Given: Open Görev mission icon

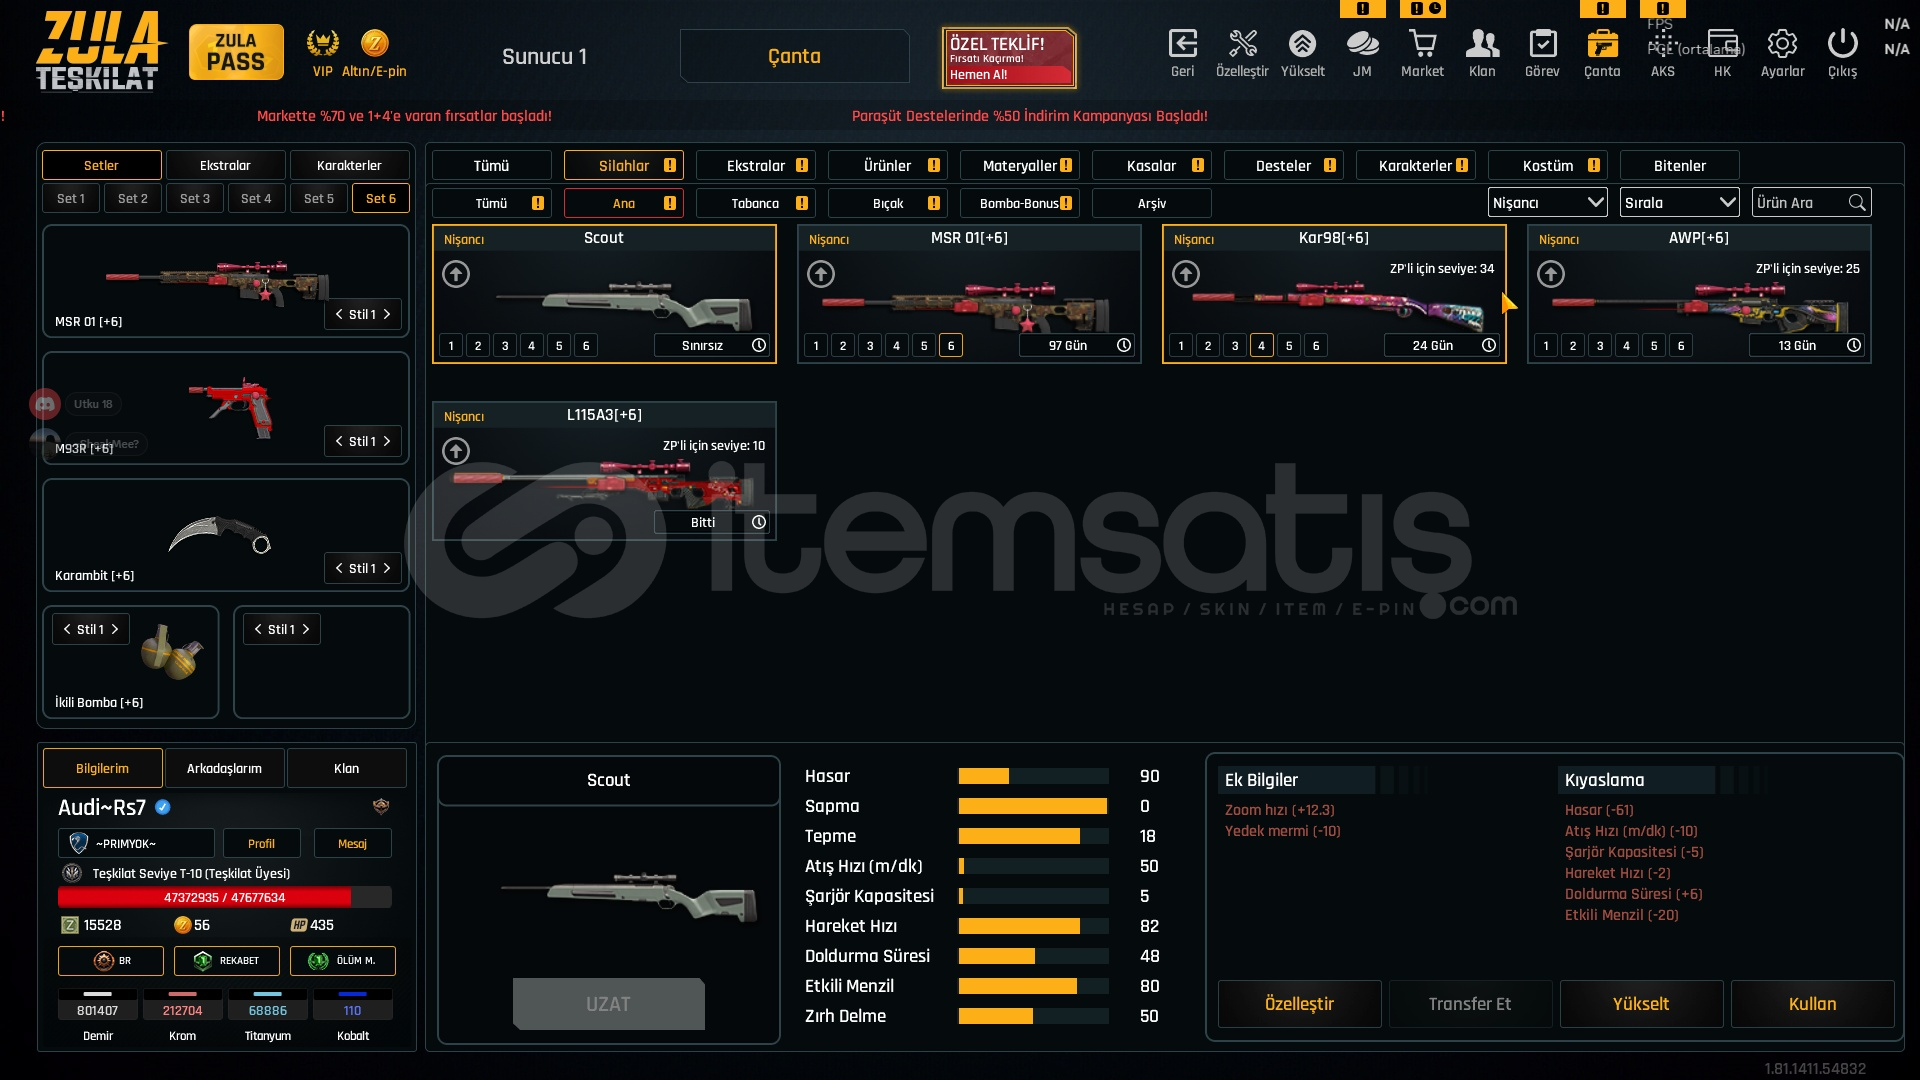Looking at the screenshot, I should tap(1542, 45).
